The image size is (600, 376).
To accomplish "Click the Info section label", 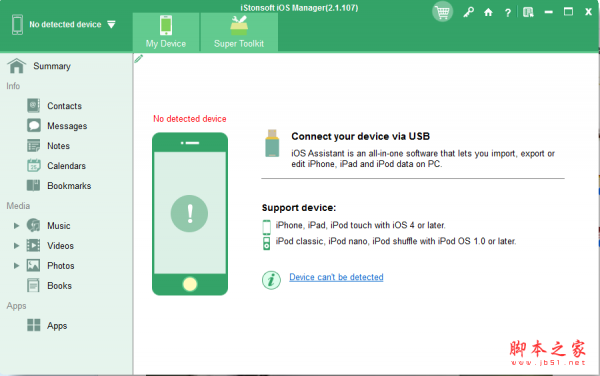I will pos(13,86).
